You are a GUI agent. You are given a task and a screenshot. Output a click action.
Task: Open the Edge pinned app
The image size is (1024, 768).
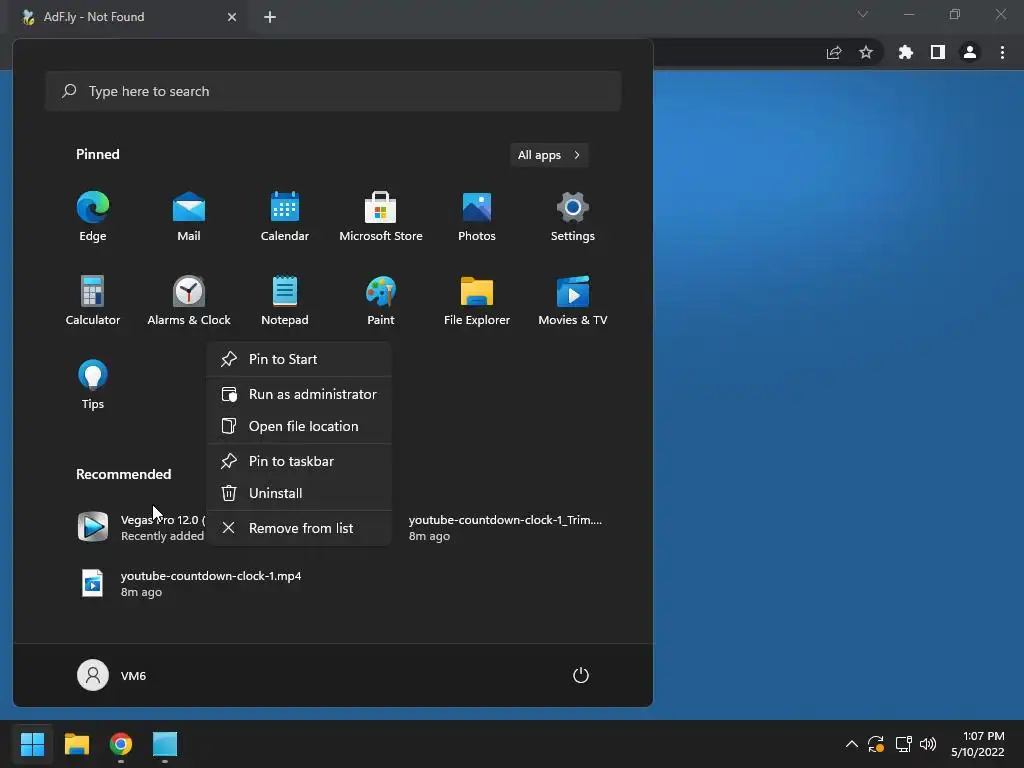tap(93, 217)
